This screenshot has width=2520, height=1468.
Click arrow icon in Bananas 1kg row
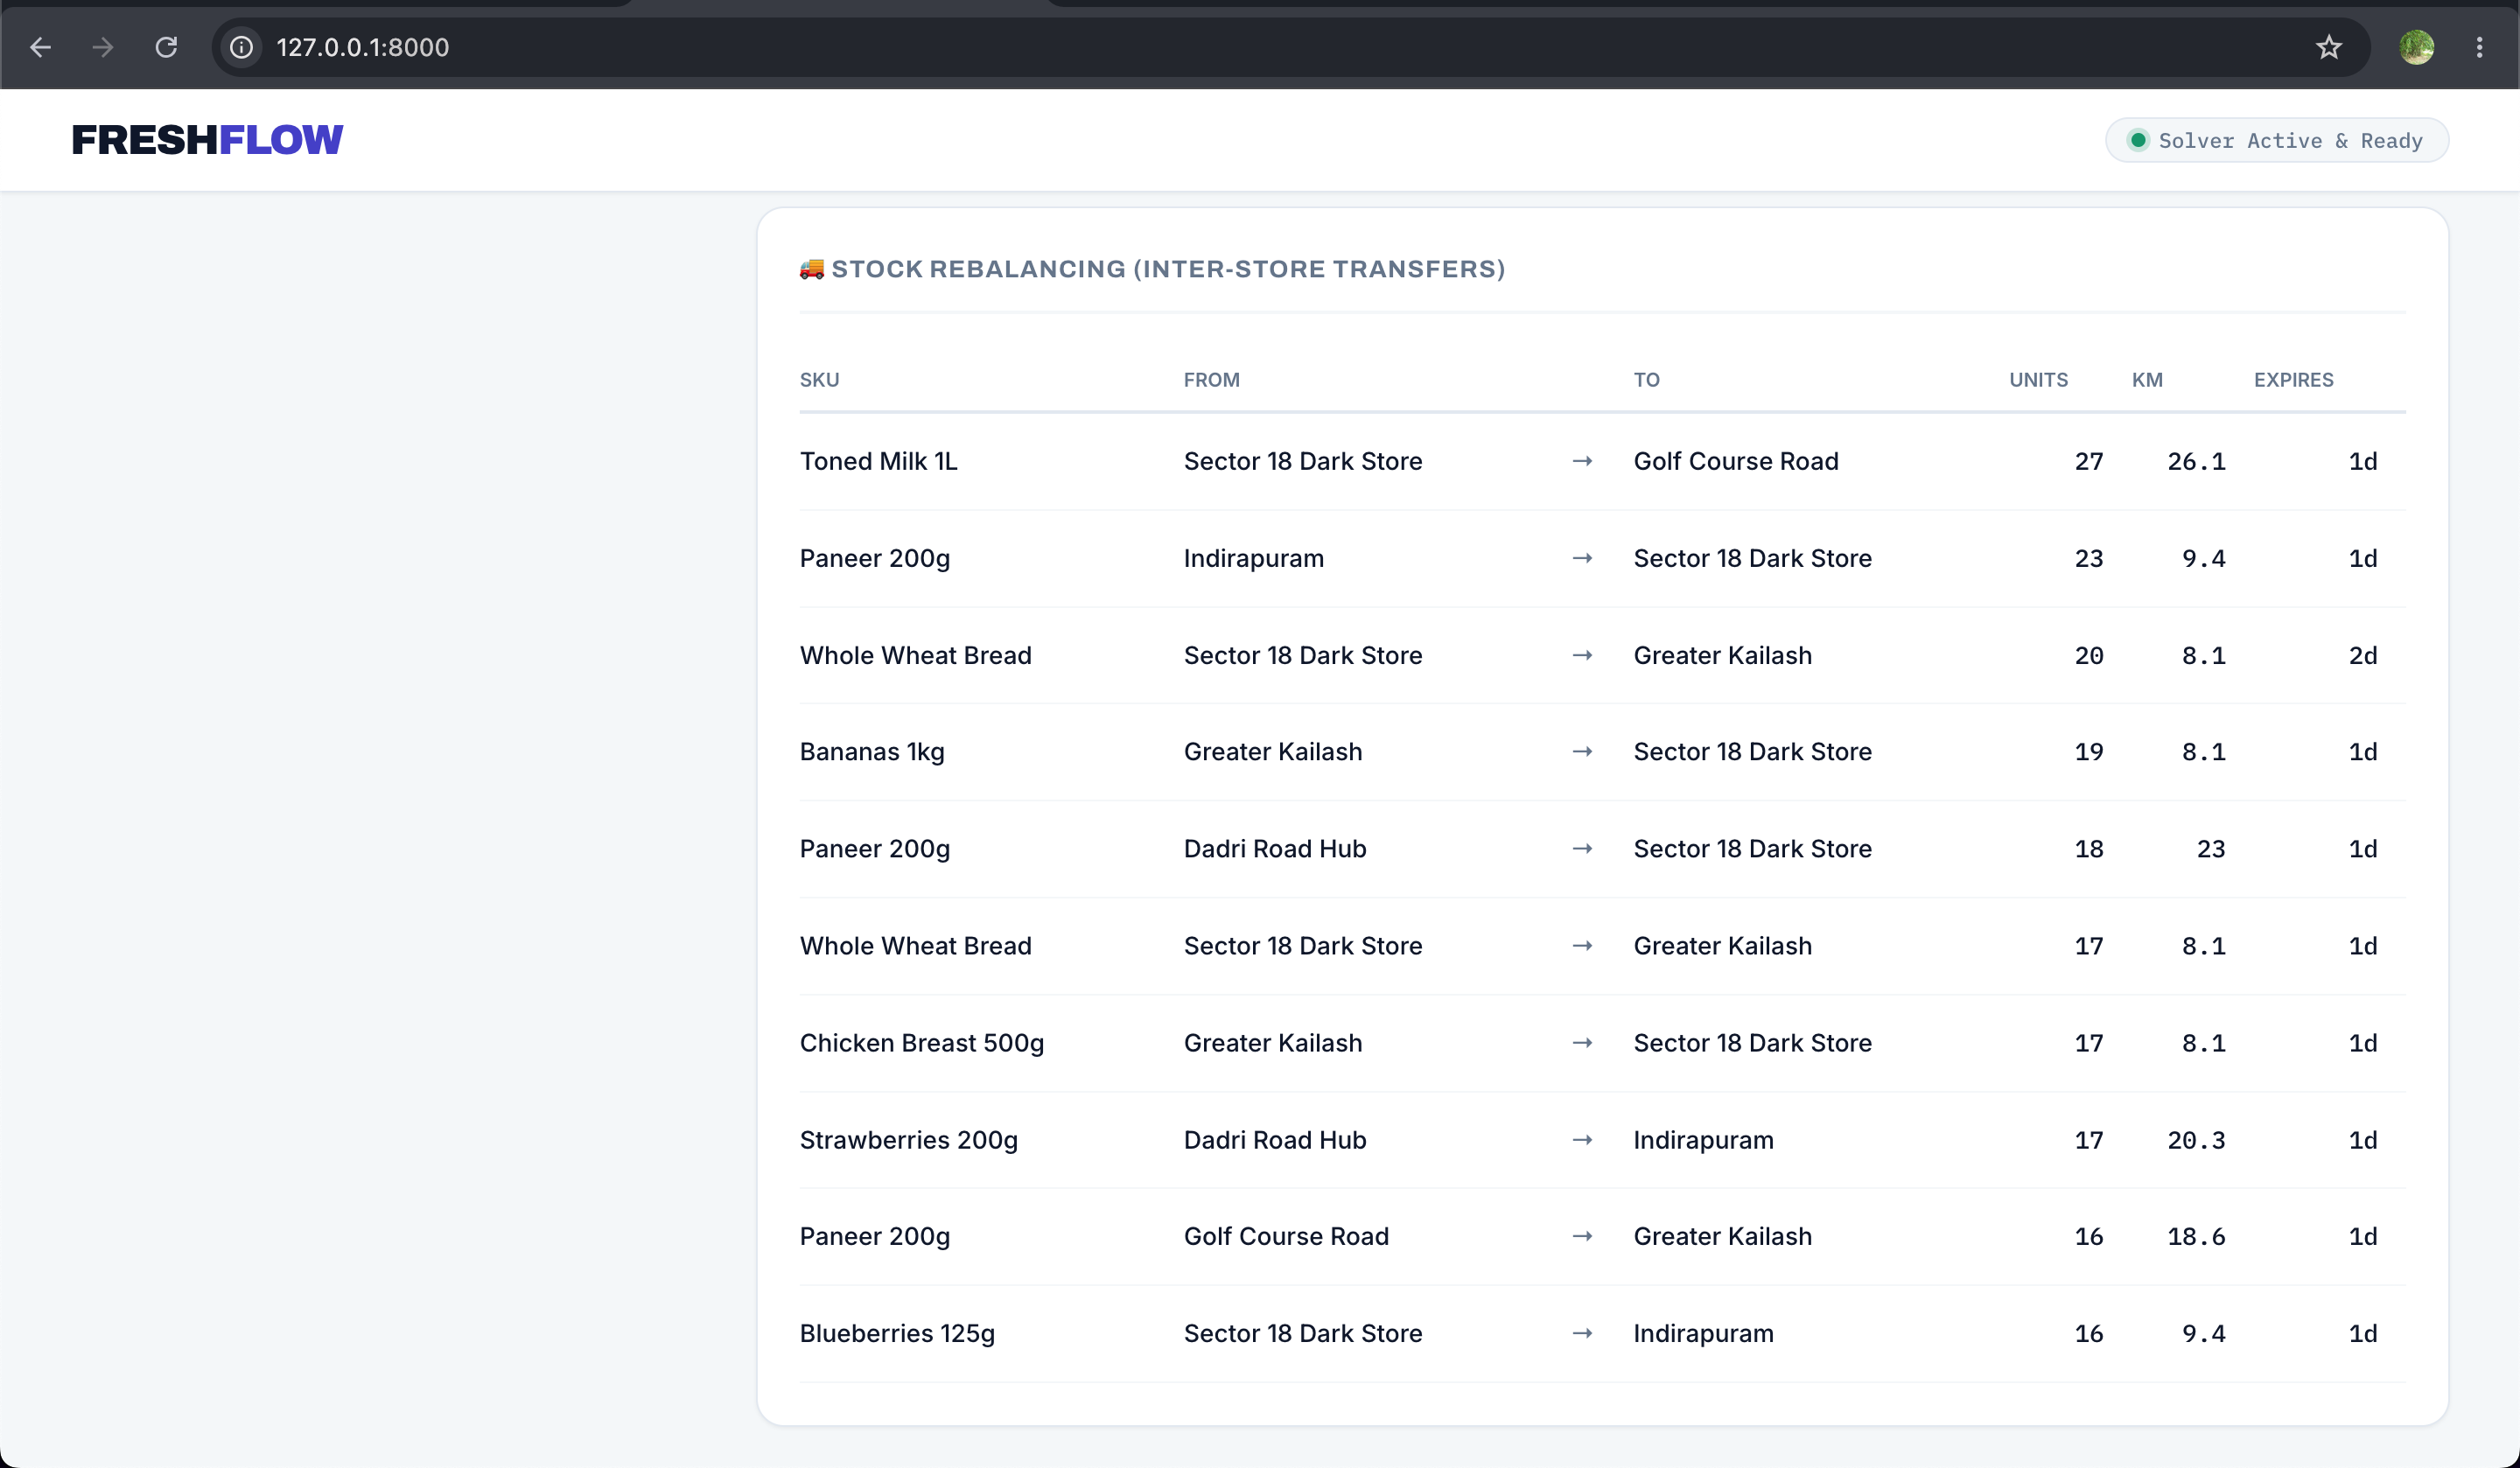pyautogui.click(x=1581, y=752)
